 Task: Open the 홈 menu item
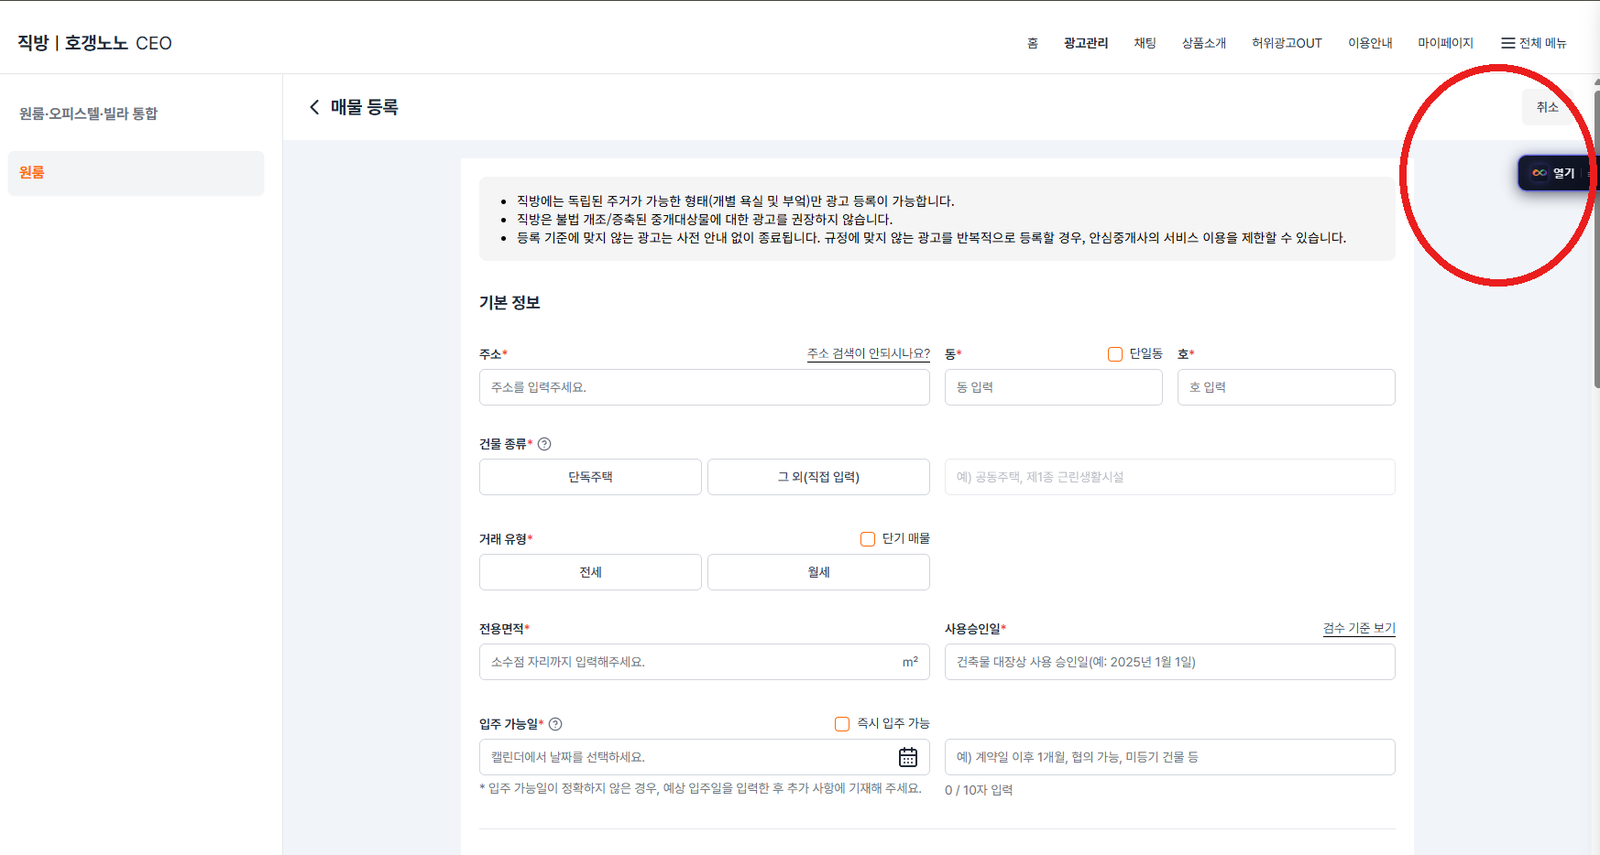tap(1032, 43)
